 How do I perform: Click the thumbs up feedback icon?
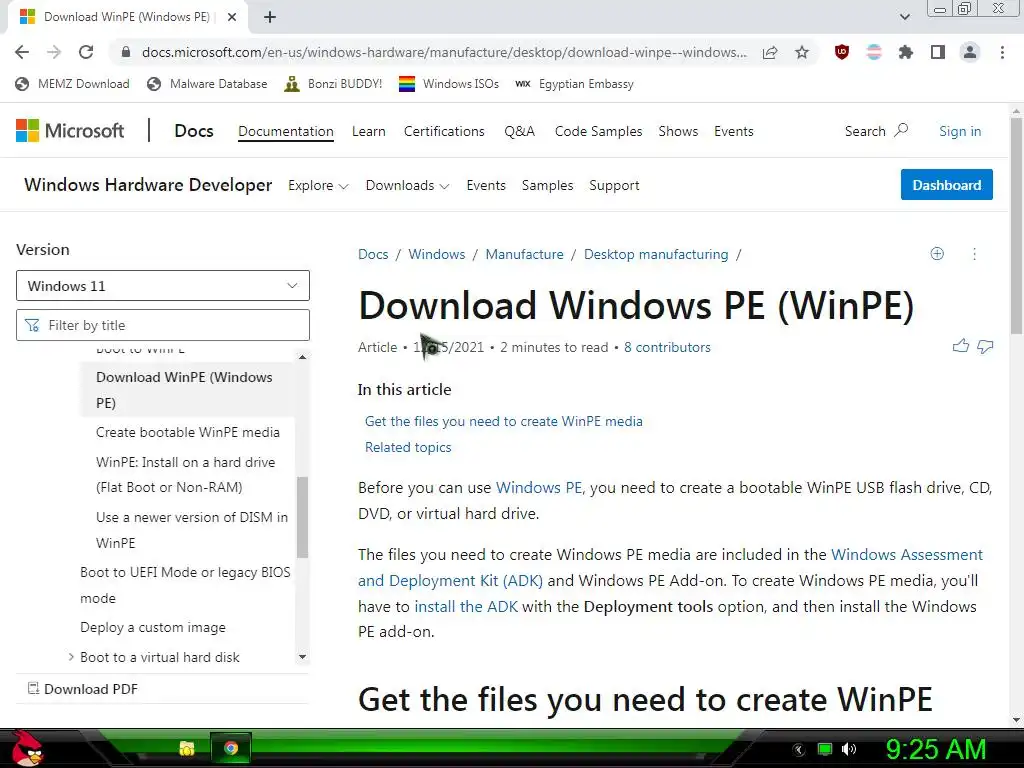coord(961,346)
